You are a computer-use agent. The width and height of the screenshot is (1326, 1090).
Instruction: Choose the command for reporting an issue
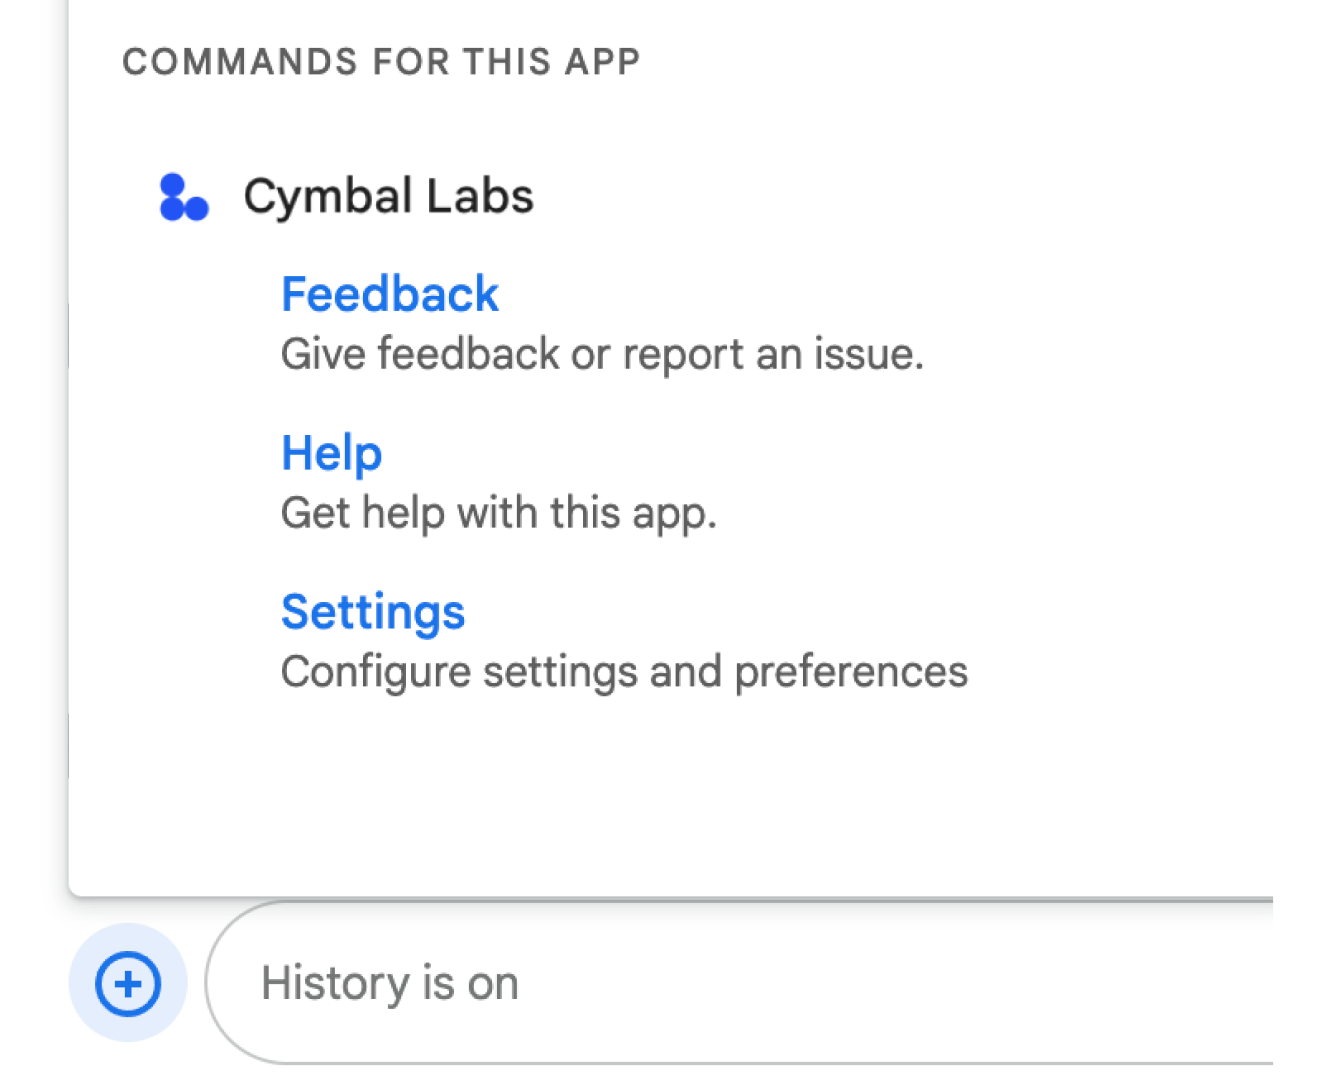pyautogui.click(x=389, y=294)
